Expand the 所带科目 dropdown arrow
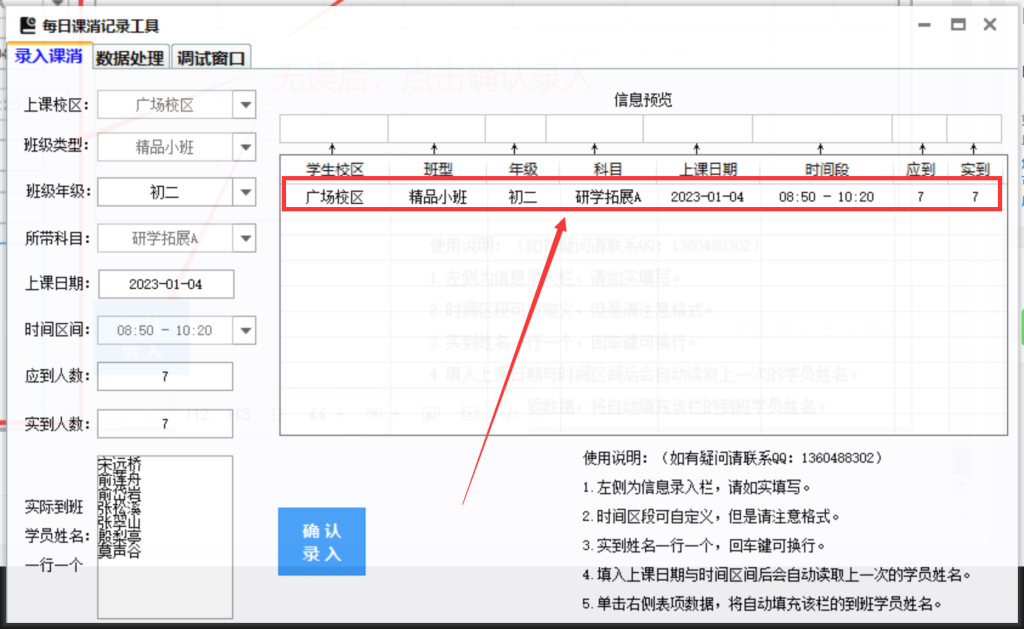The height and width of the screenshot is (629, 1024). tap(245, 238)
